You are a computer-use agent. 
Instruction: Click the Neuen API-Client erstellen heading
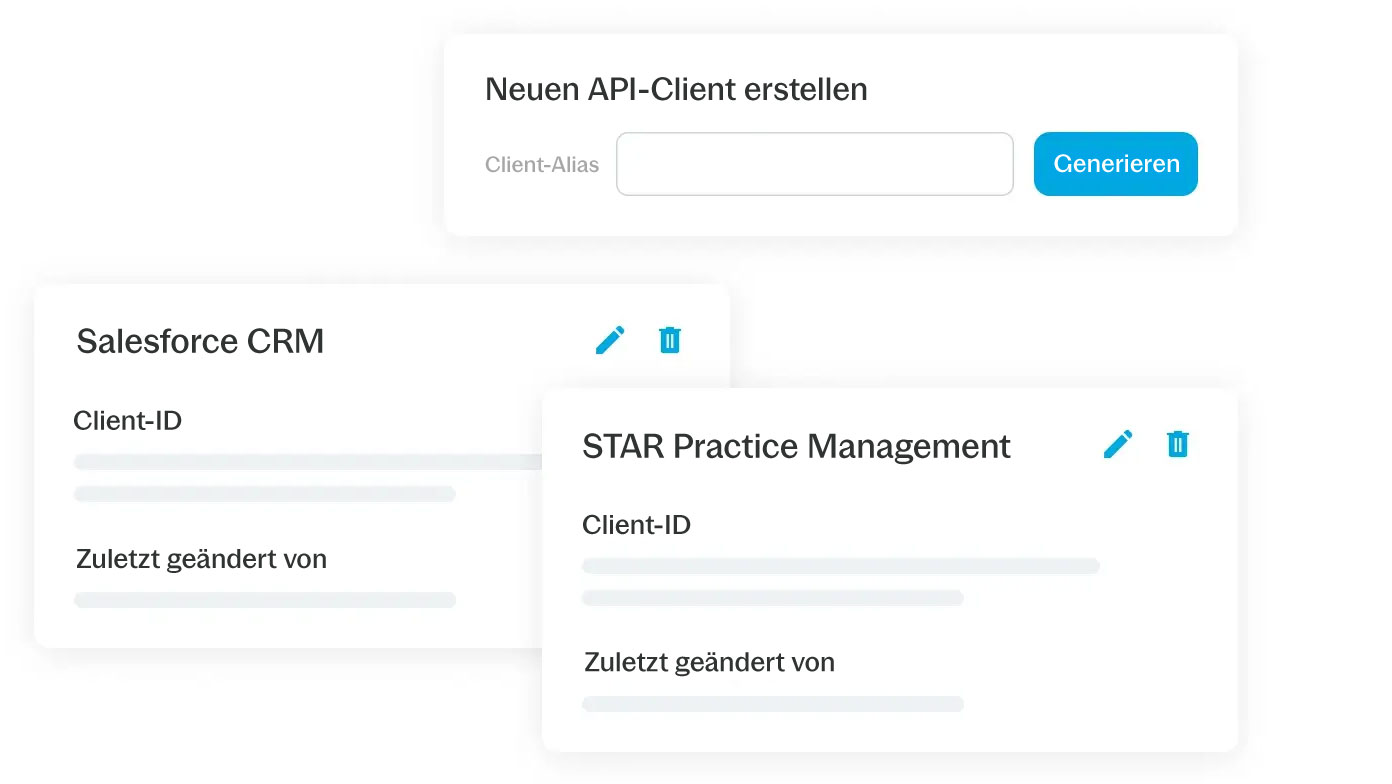[x=676, y=89]
